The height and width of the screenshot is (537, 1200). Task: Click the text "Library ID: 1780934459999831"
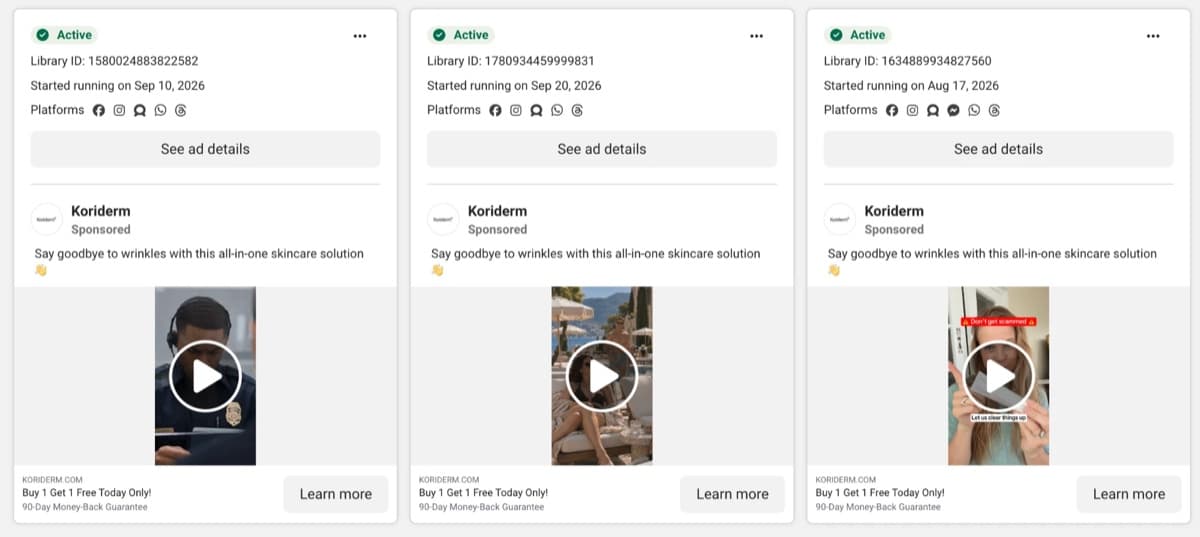pos(511,61)
